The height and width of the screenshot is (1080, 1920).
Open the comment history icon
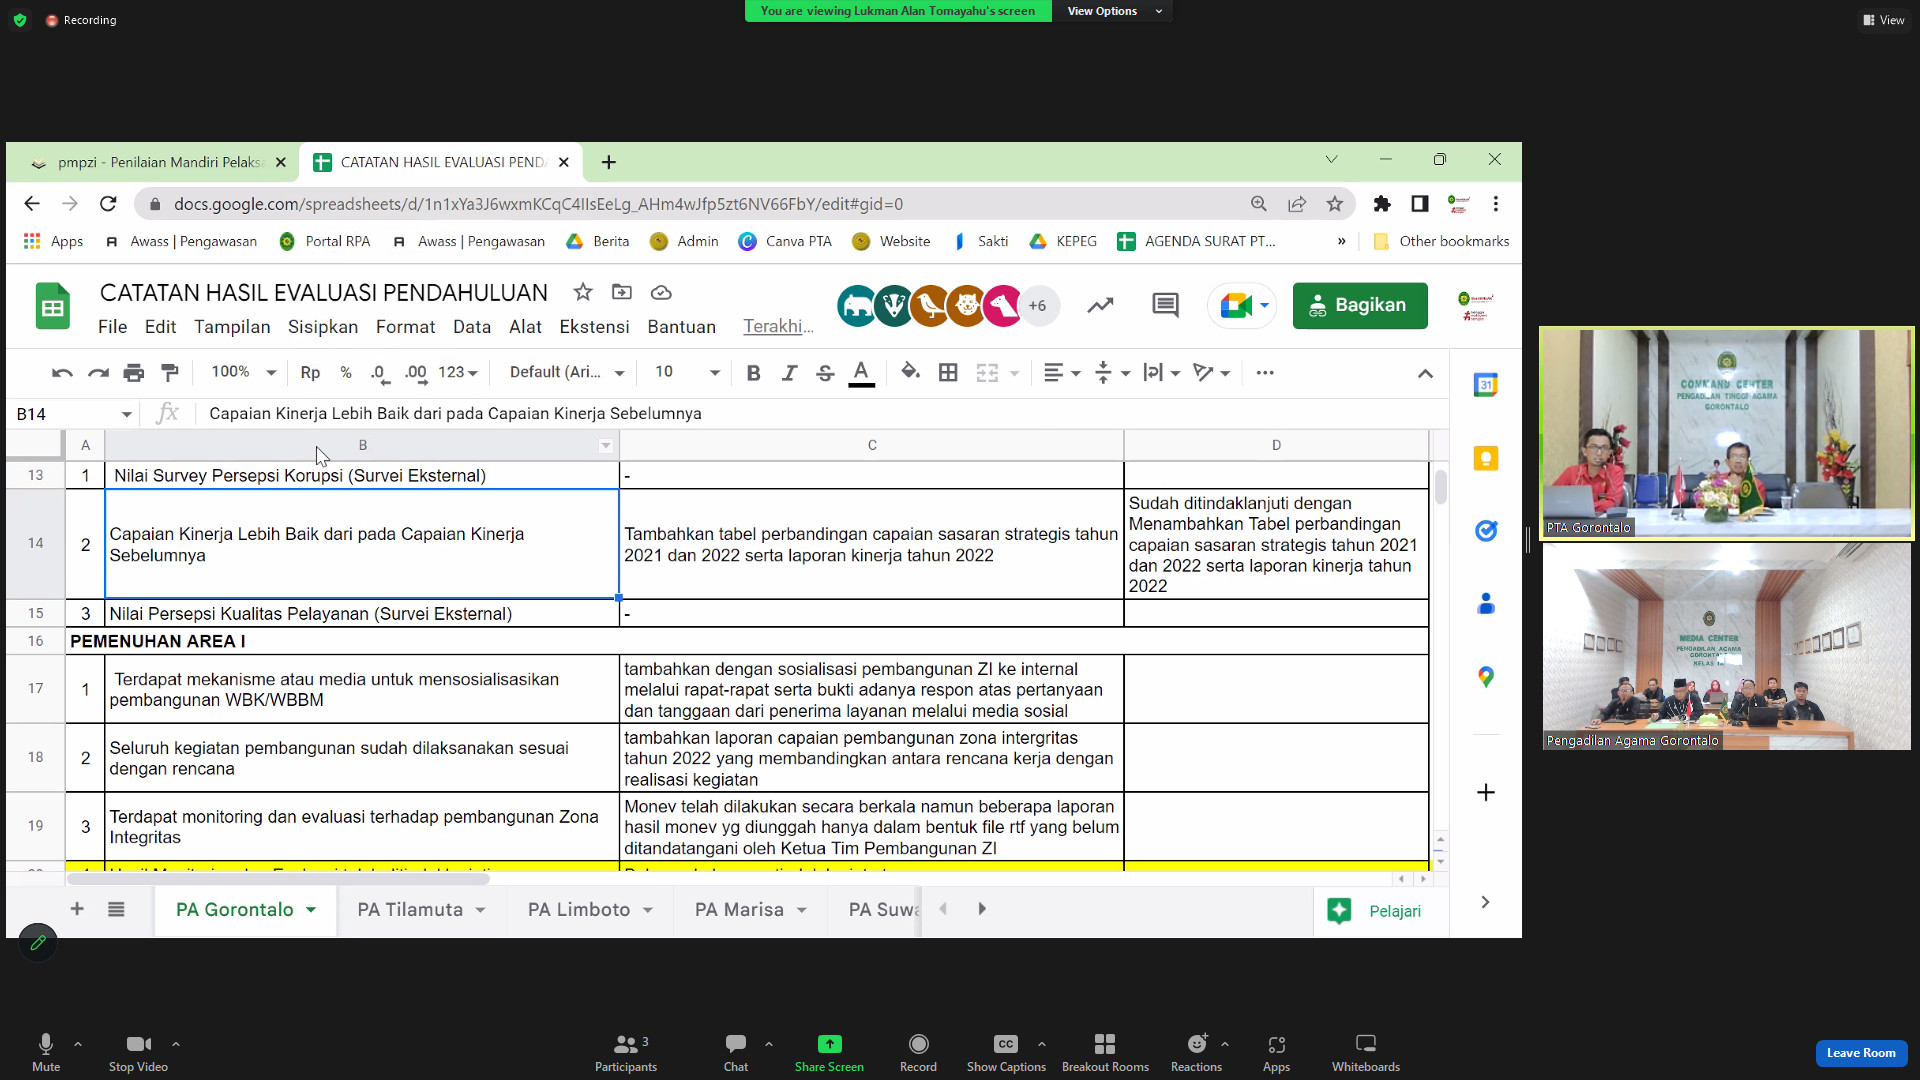(1164, 305)
